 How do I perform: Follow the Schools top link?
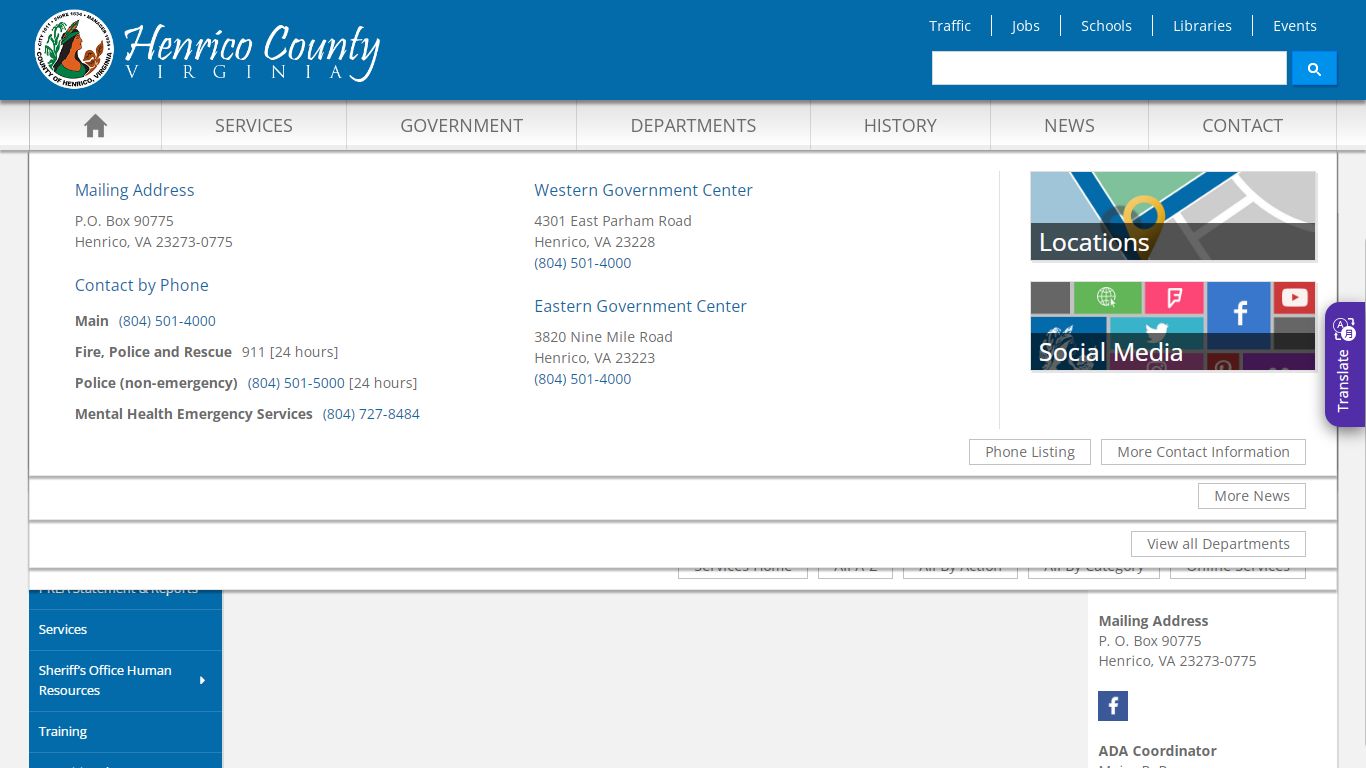[x=1106, y=26]
